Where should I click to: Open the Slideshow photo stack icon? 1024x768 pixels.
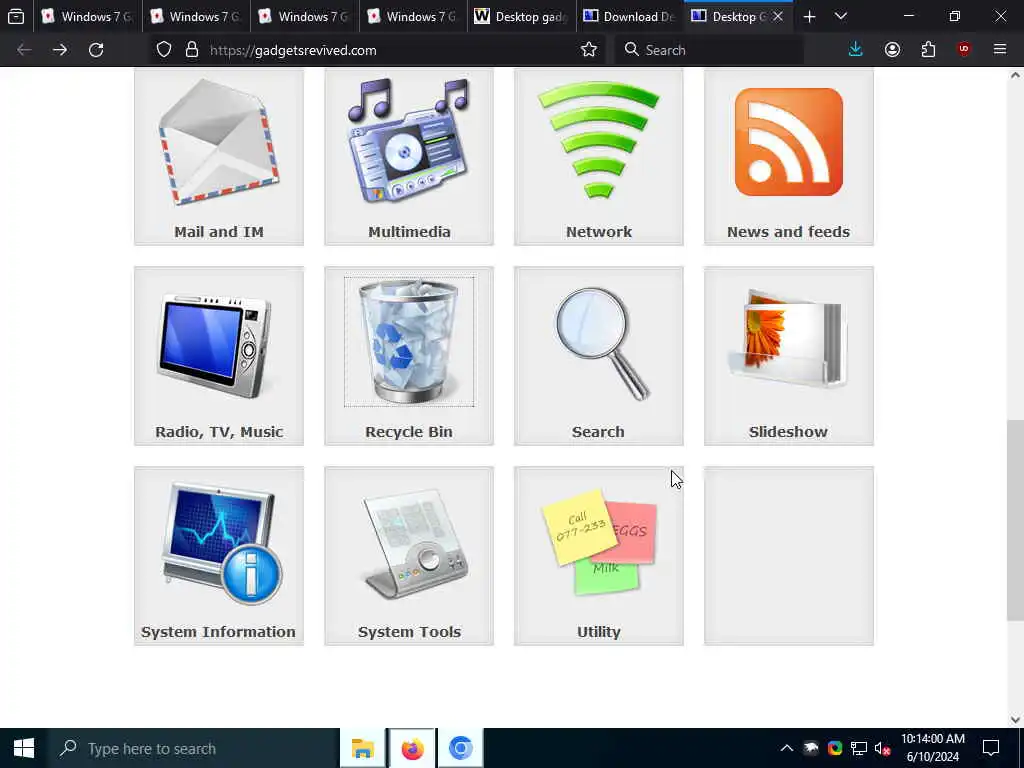click(789, 338)
